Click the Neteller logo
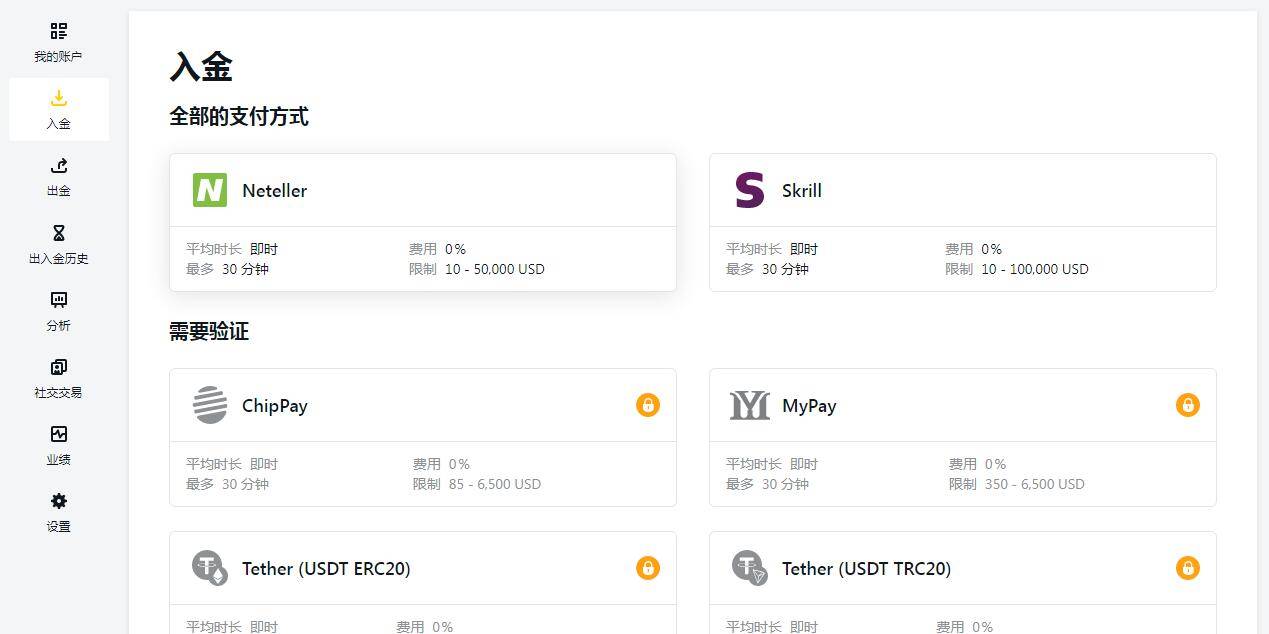1269x634 pixels. click(210, 190)
